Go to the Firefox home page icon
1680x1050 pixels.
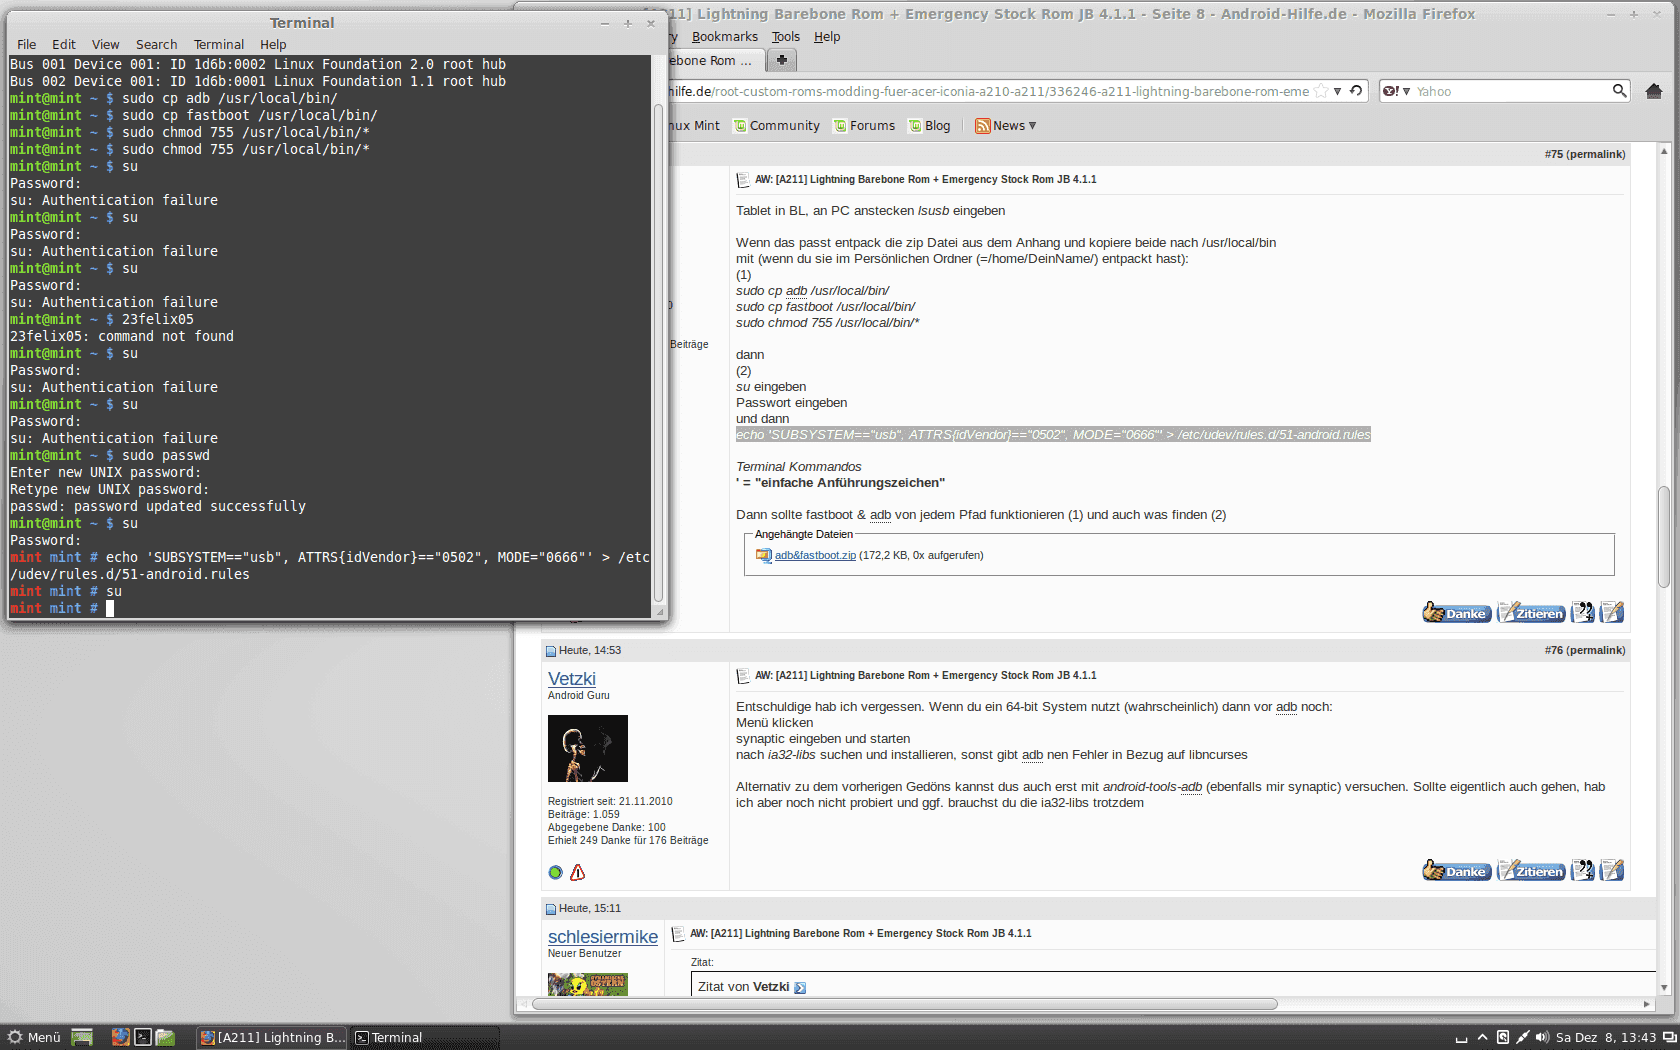[x=1654, y=91]
